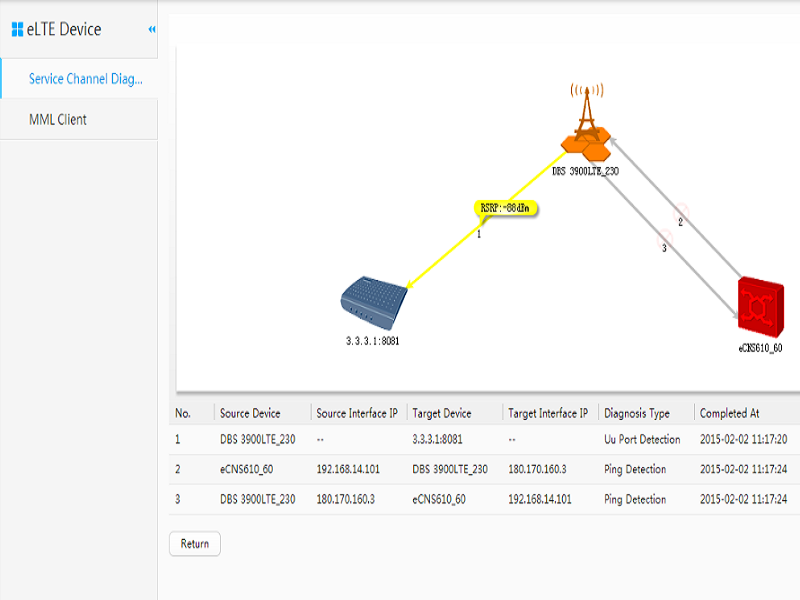This screenshot has height=600, width=800.
Task: Select row 2 source IP 192.168.14.101
Action: point(348,469)
